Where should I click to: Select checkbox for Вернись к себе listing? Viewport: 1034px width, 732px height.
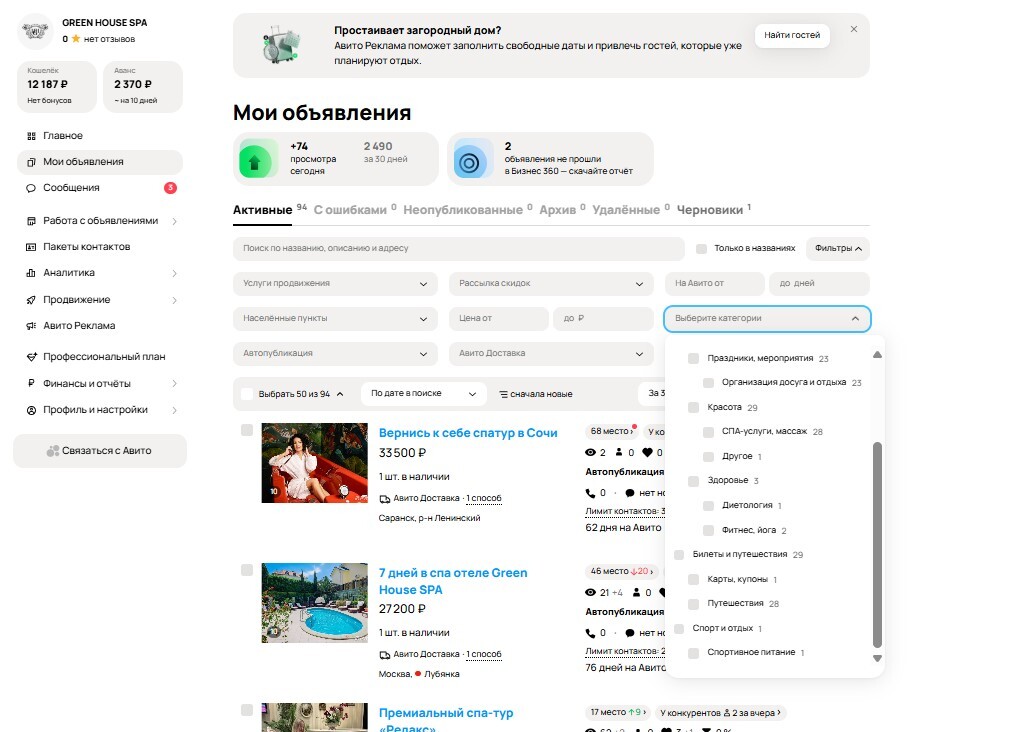(x=247, y=430)
